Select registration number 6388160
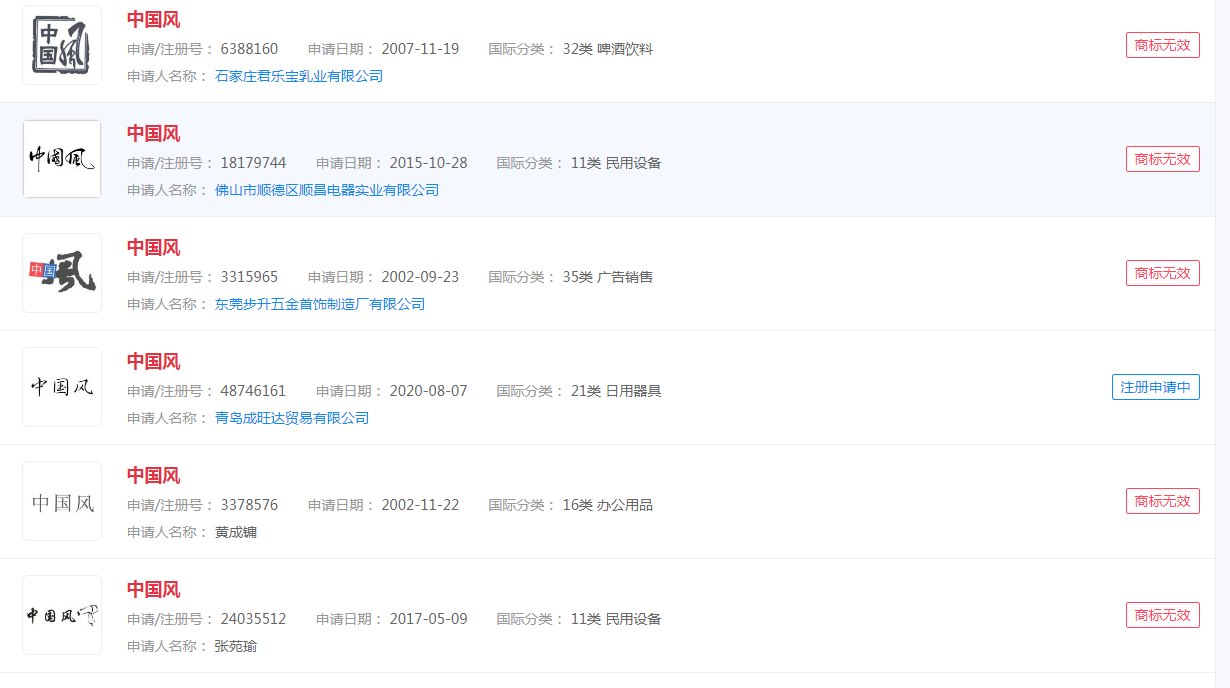Image resolution: width=1230 pixels, height=688 pixels. point(249,49)
